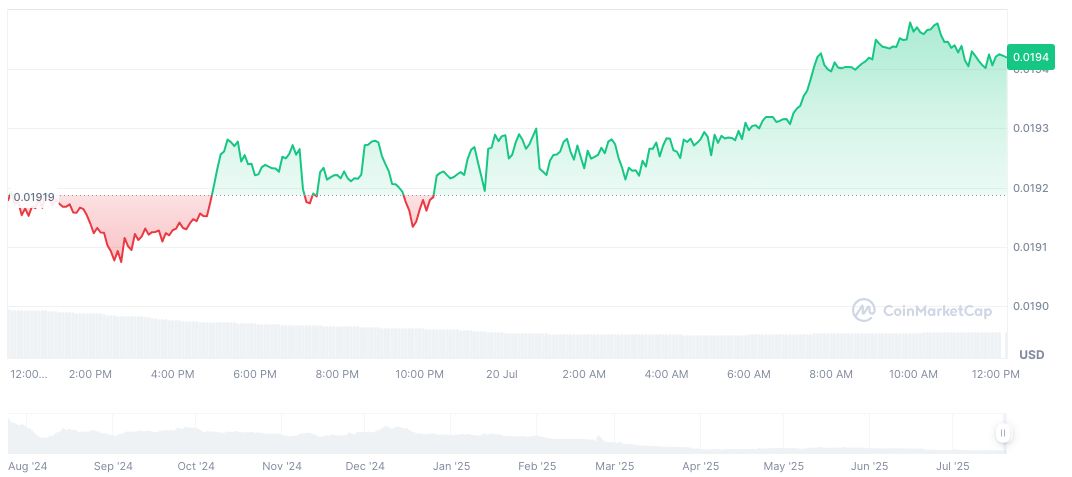Jump to Sep '24 in the navigator
The width and height of the screenshot is (1072, 477).
113,466
